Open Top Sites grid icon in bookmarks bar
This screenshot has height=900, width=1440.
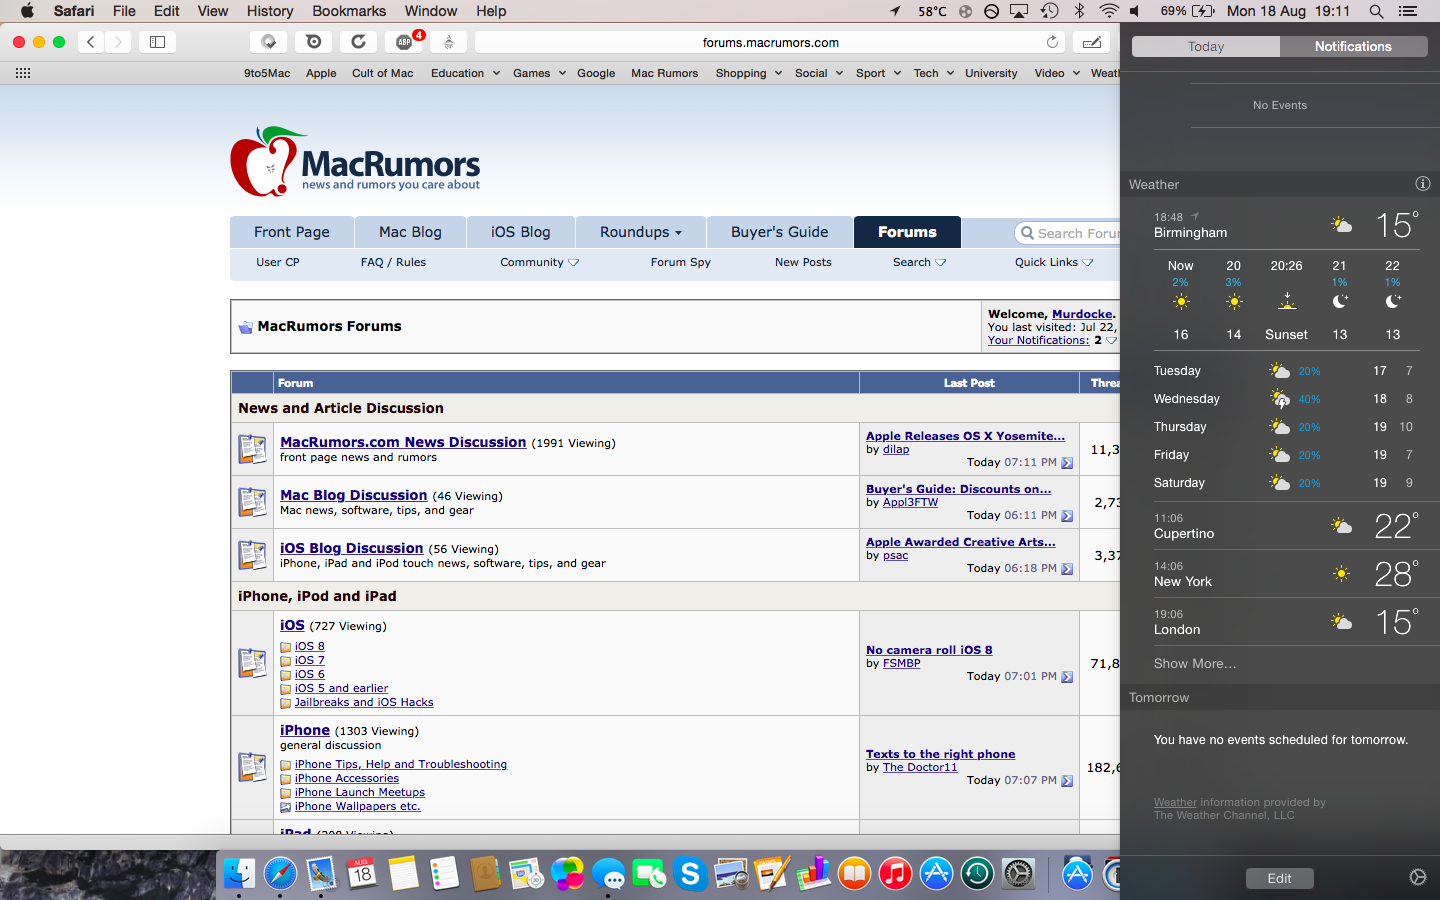[23, 73]
